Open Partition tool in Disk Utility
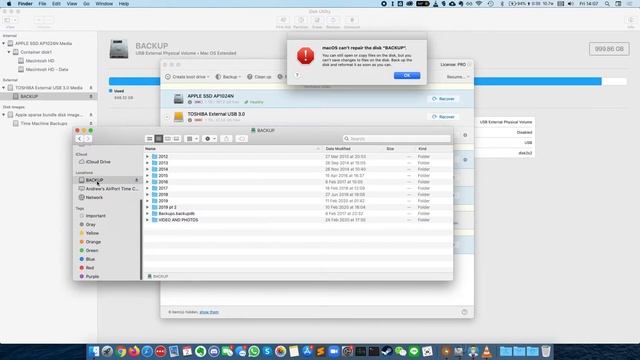640x360 pixels. (301, 22)
